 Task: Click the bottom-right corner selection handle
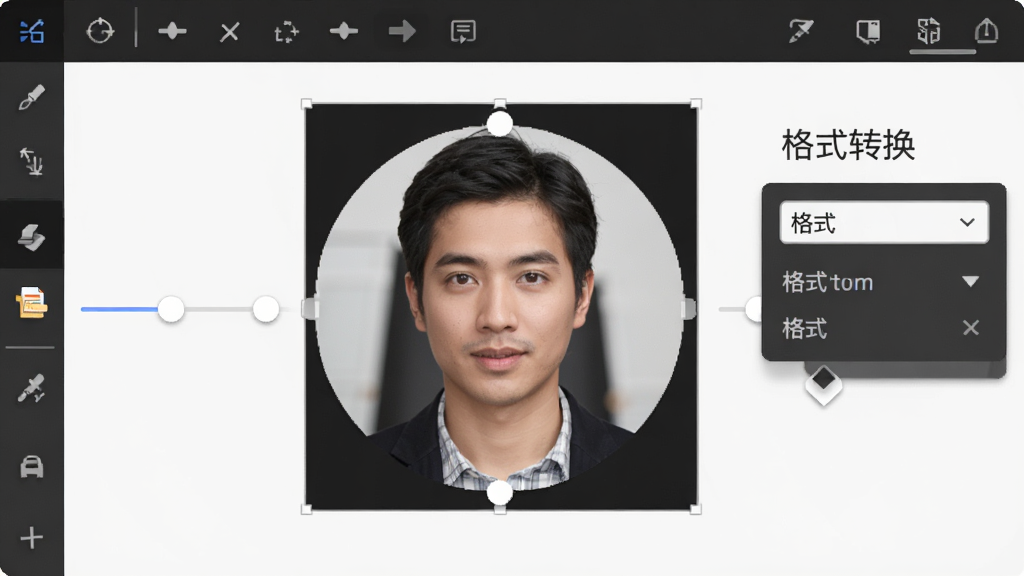tap(696, 509)
